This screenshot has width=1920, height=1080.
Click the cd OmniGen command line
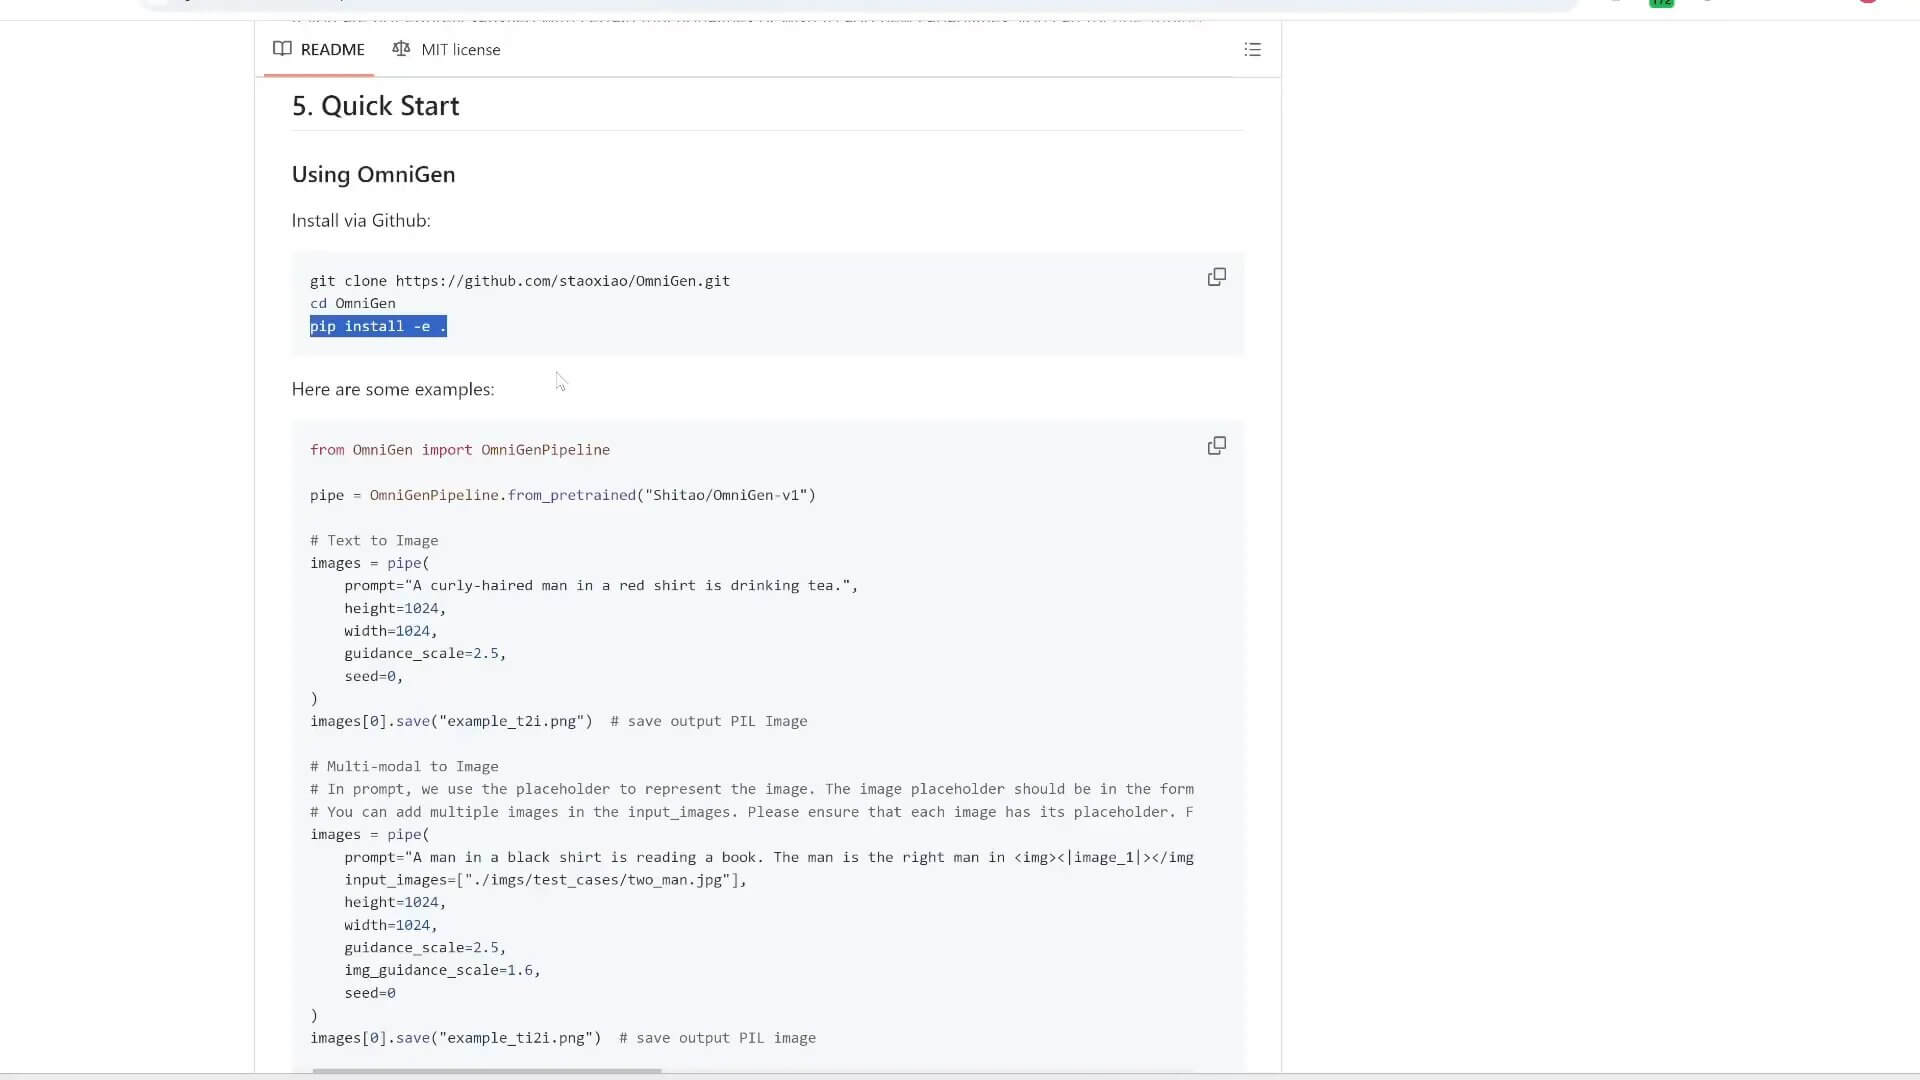point(352,303)
